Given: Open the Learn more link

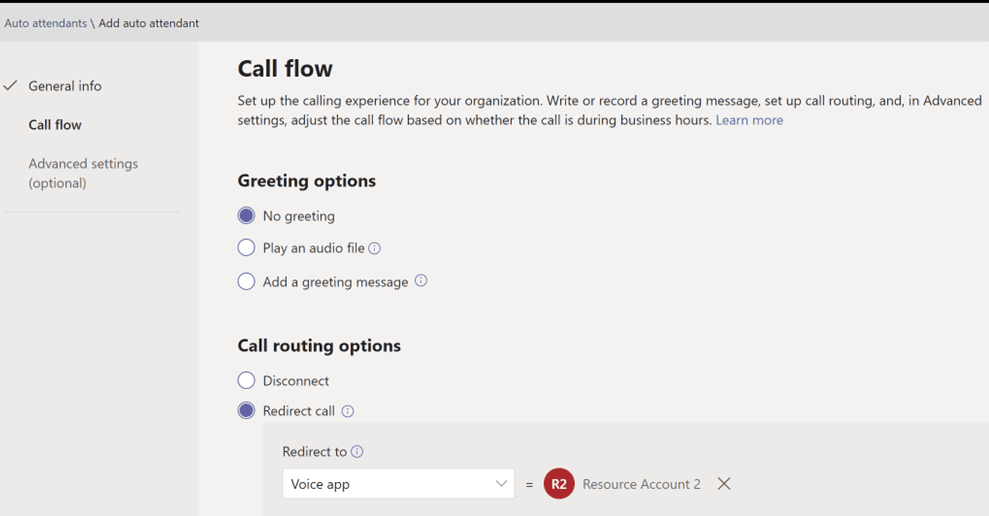Looking at the screenshot, I should point(749,120).
